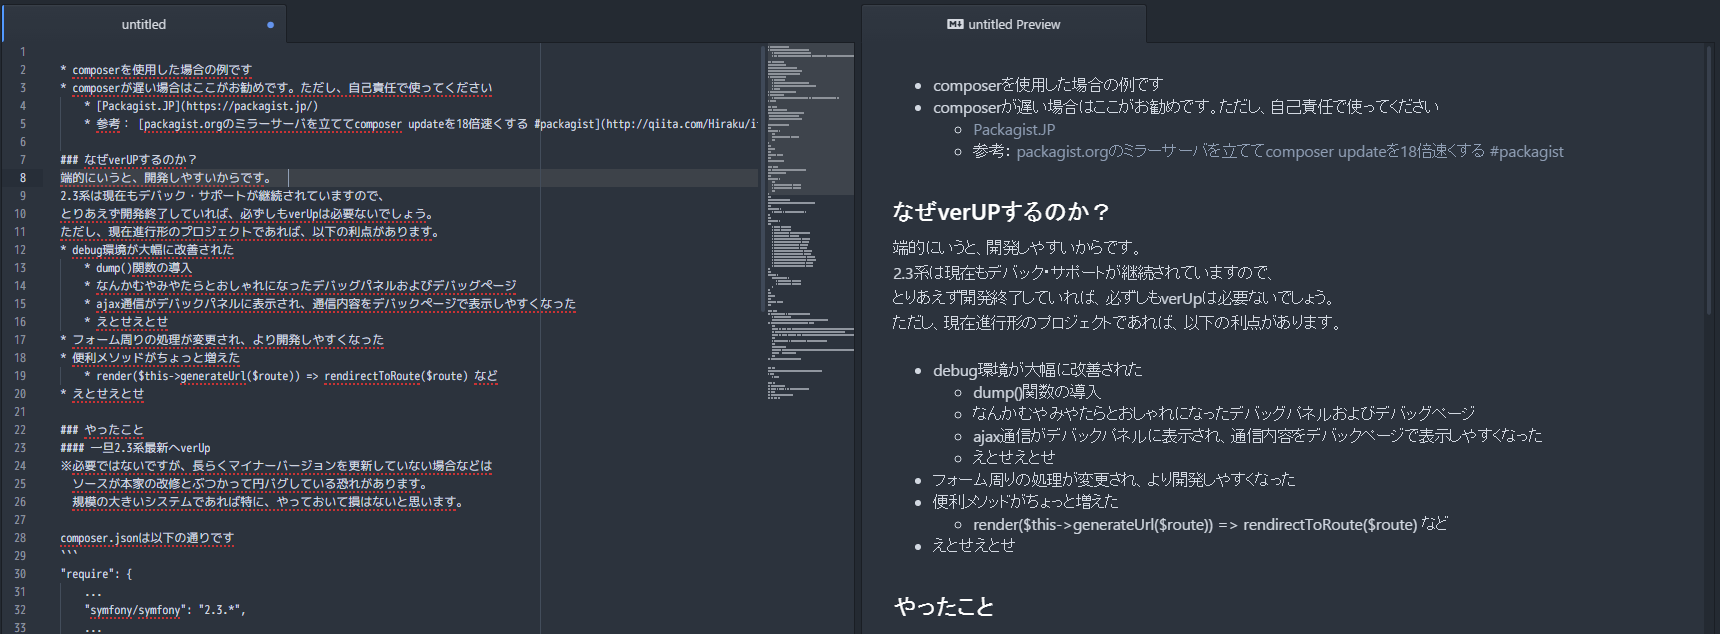Screen dimensions: 1720x634
Task: Click the blue modified dot on untitled tab
Action: click(270, 25)
